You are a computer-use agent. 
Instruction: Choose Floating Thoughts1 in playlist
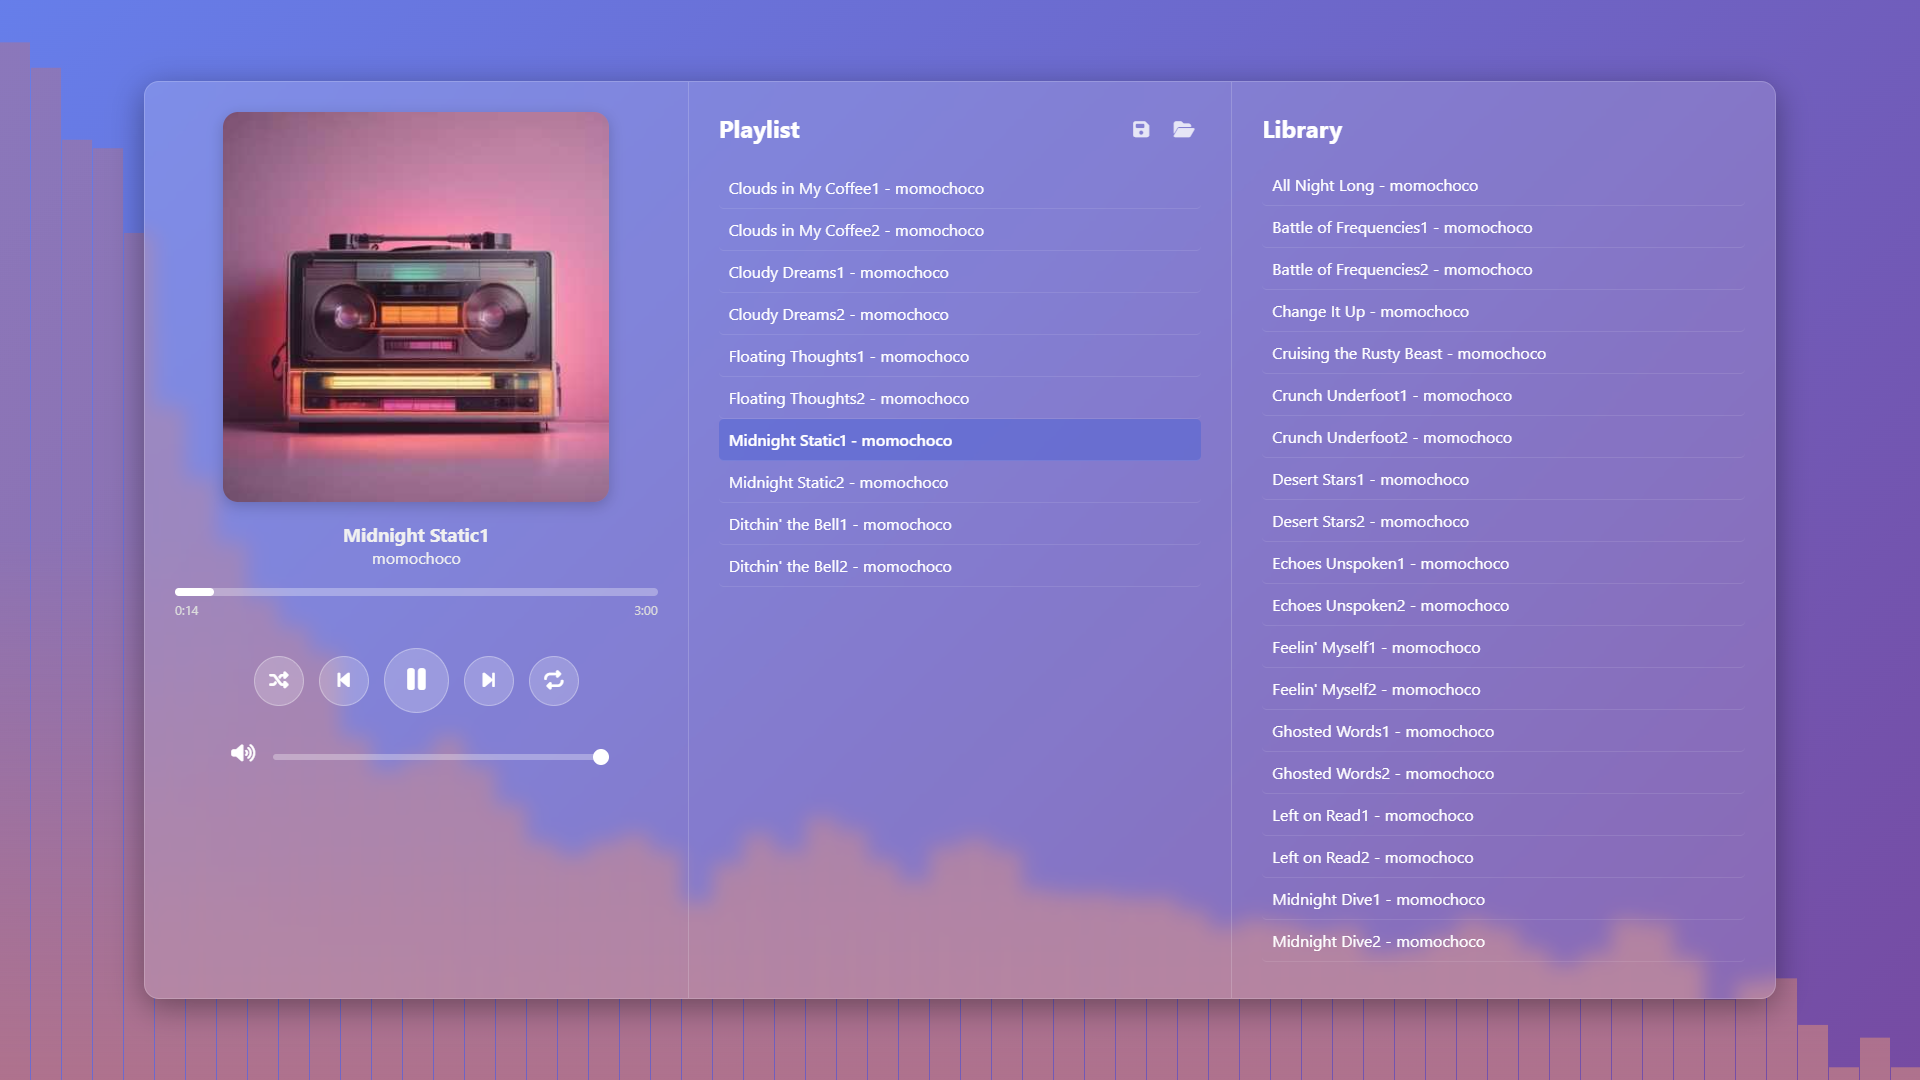[848, 357]
